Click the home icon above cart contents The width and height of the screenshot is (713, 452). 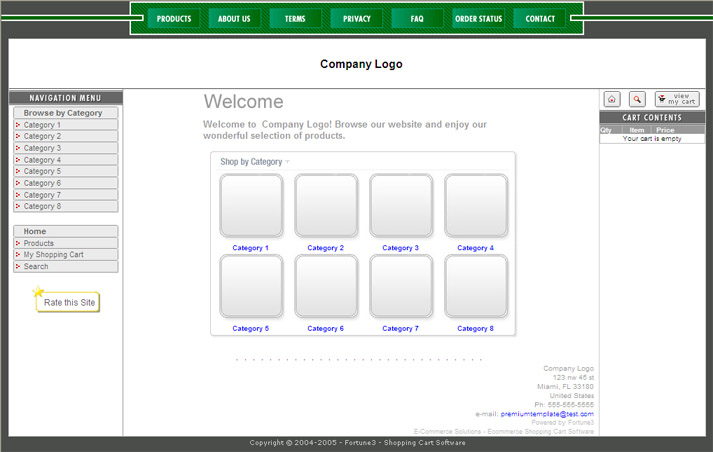tap(612, 99)
